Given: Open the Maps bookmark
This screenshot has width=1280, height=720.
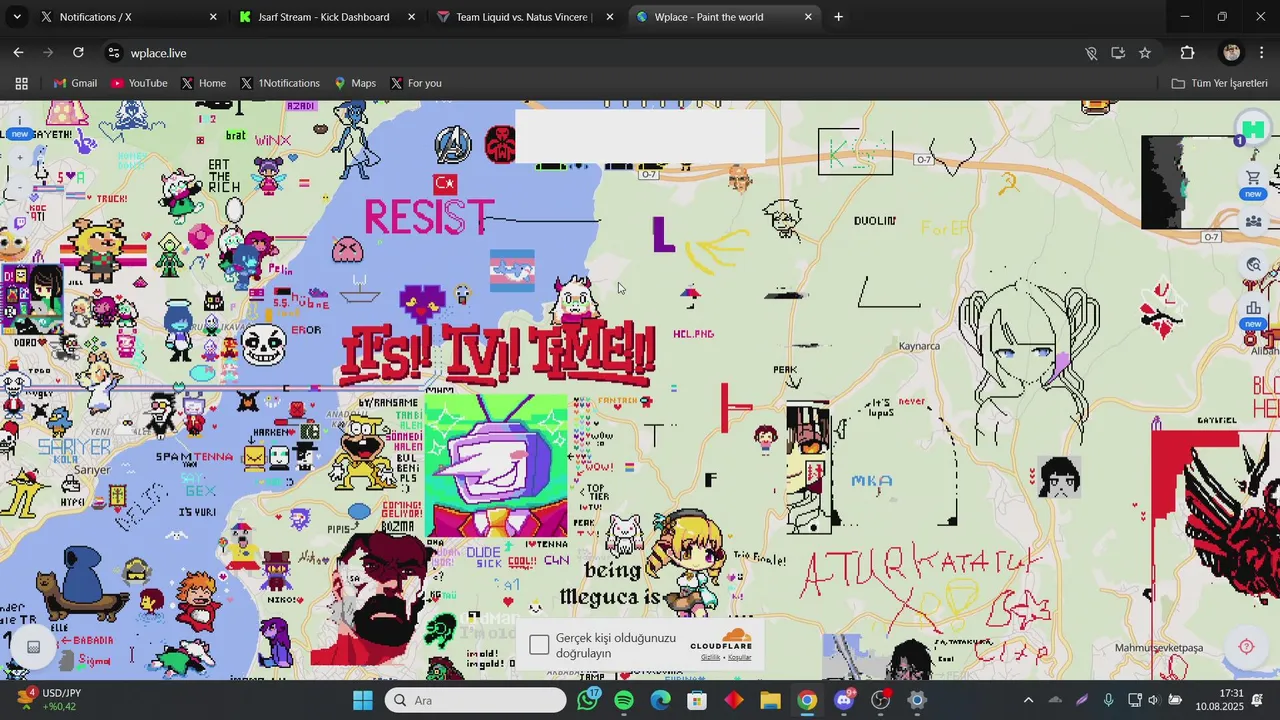Looking at the screenshot, I should click(x=355, y=83).
